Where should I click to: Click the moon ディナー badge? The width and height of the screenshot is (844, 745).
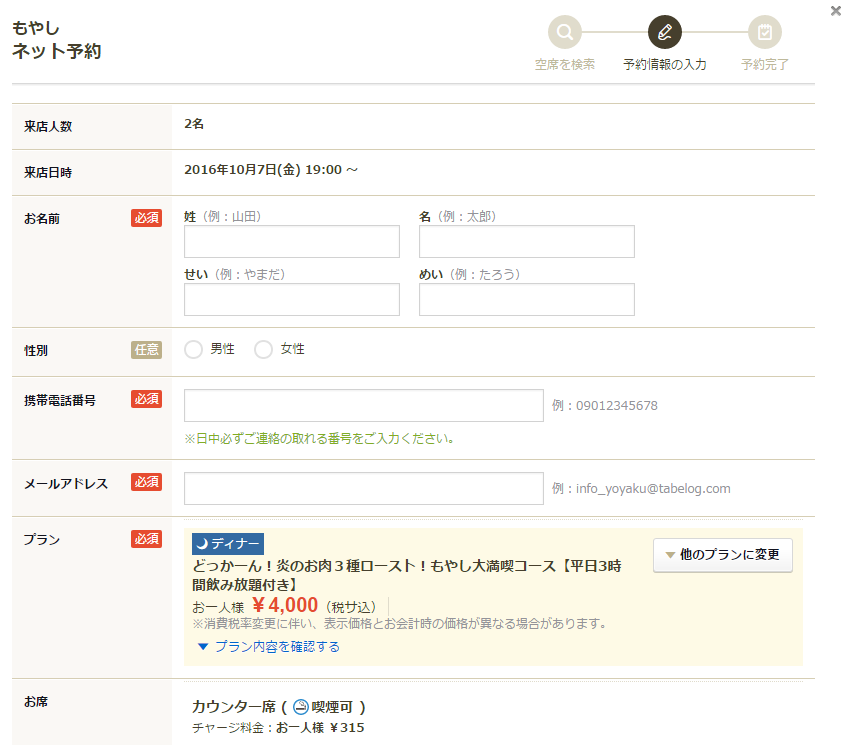(x=228, y=544)
